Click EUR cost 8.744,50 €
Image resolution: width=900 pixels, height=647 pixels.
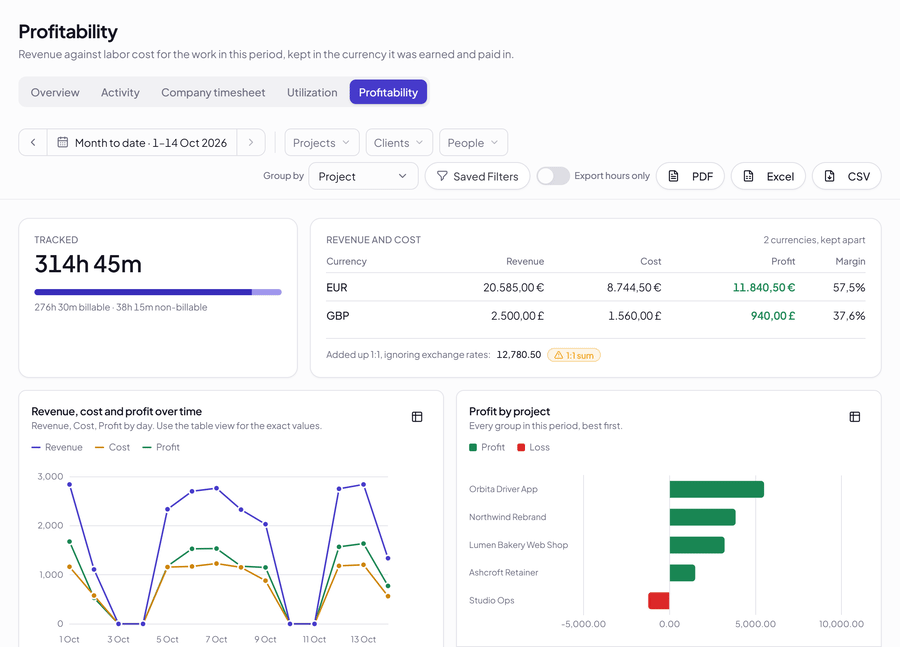click(634, 288)
